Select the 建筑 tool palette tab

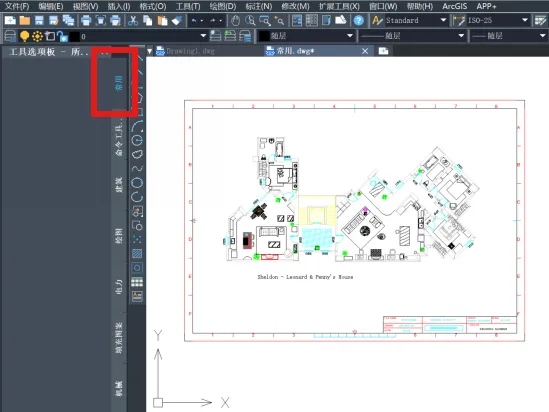(119, 184)
